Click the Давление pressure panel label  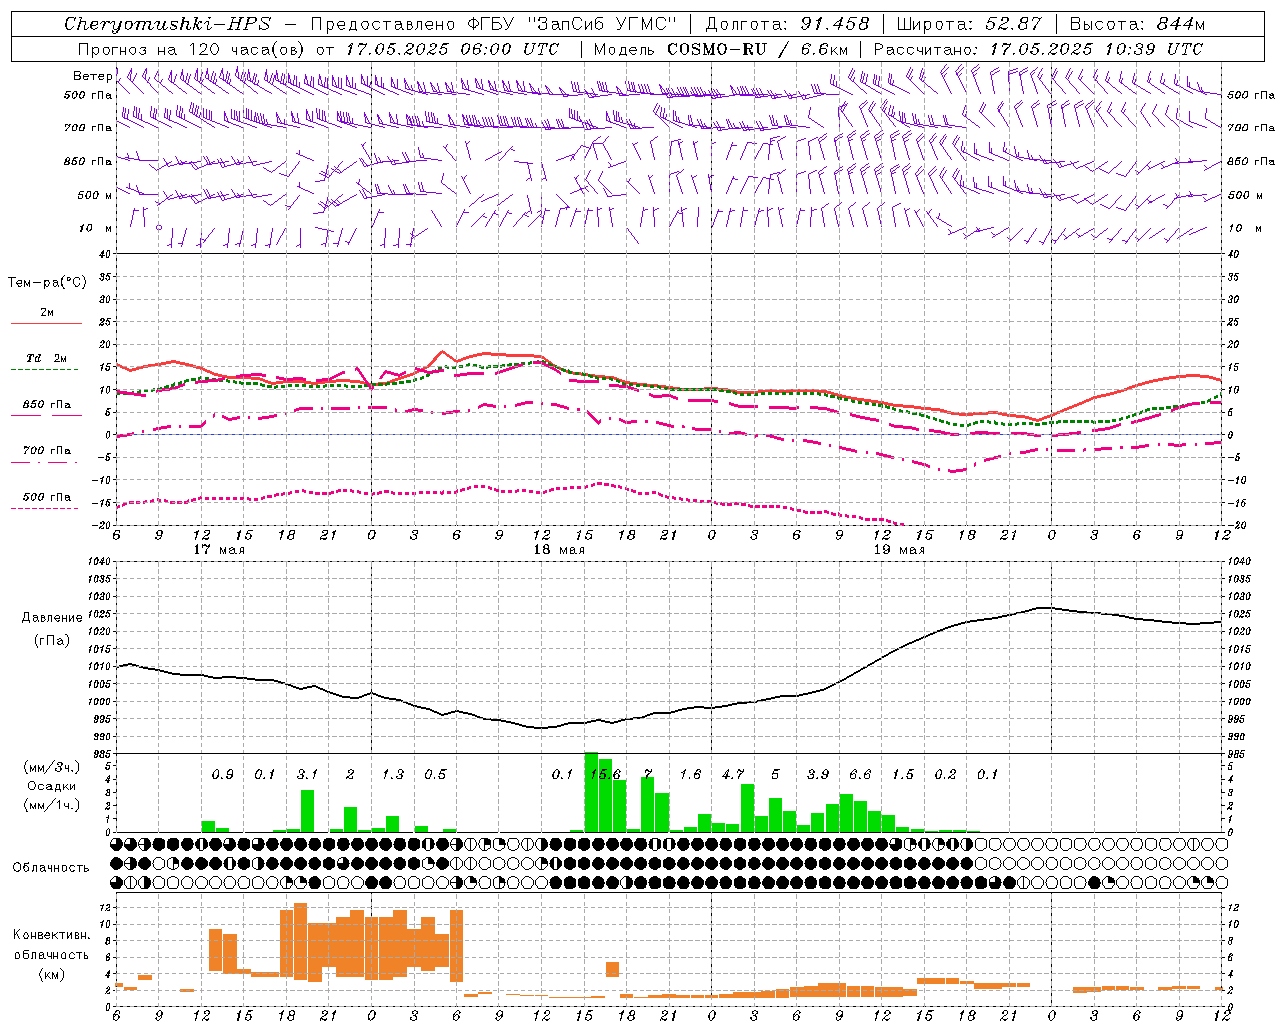pyautogui.click(x=52, y=618)
